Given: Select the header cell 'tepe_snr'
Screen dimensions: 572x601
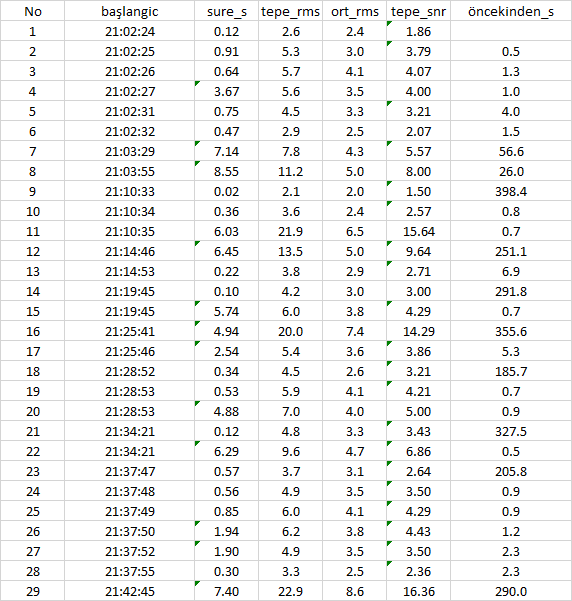Looking at the screenshot, I should (x=418, y=11).
